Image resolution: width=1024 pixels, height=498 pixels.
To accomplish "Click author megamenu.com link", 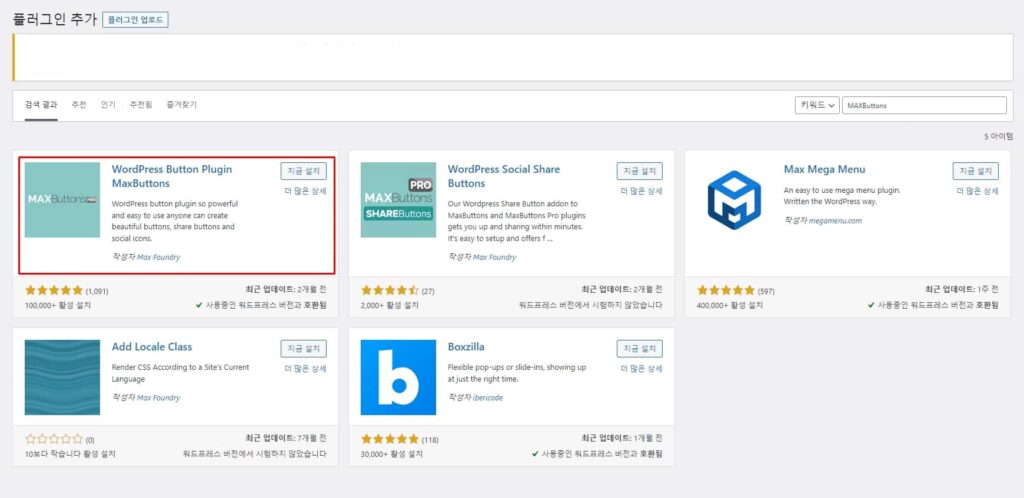I will pyautogui.click(x=835, y=221).
